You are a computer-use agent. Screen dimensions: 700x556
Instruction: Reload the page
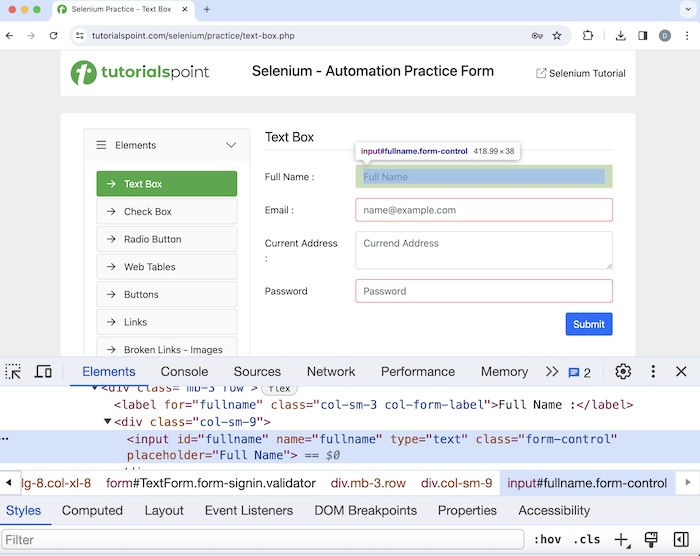(53, 35)
